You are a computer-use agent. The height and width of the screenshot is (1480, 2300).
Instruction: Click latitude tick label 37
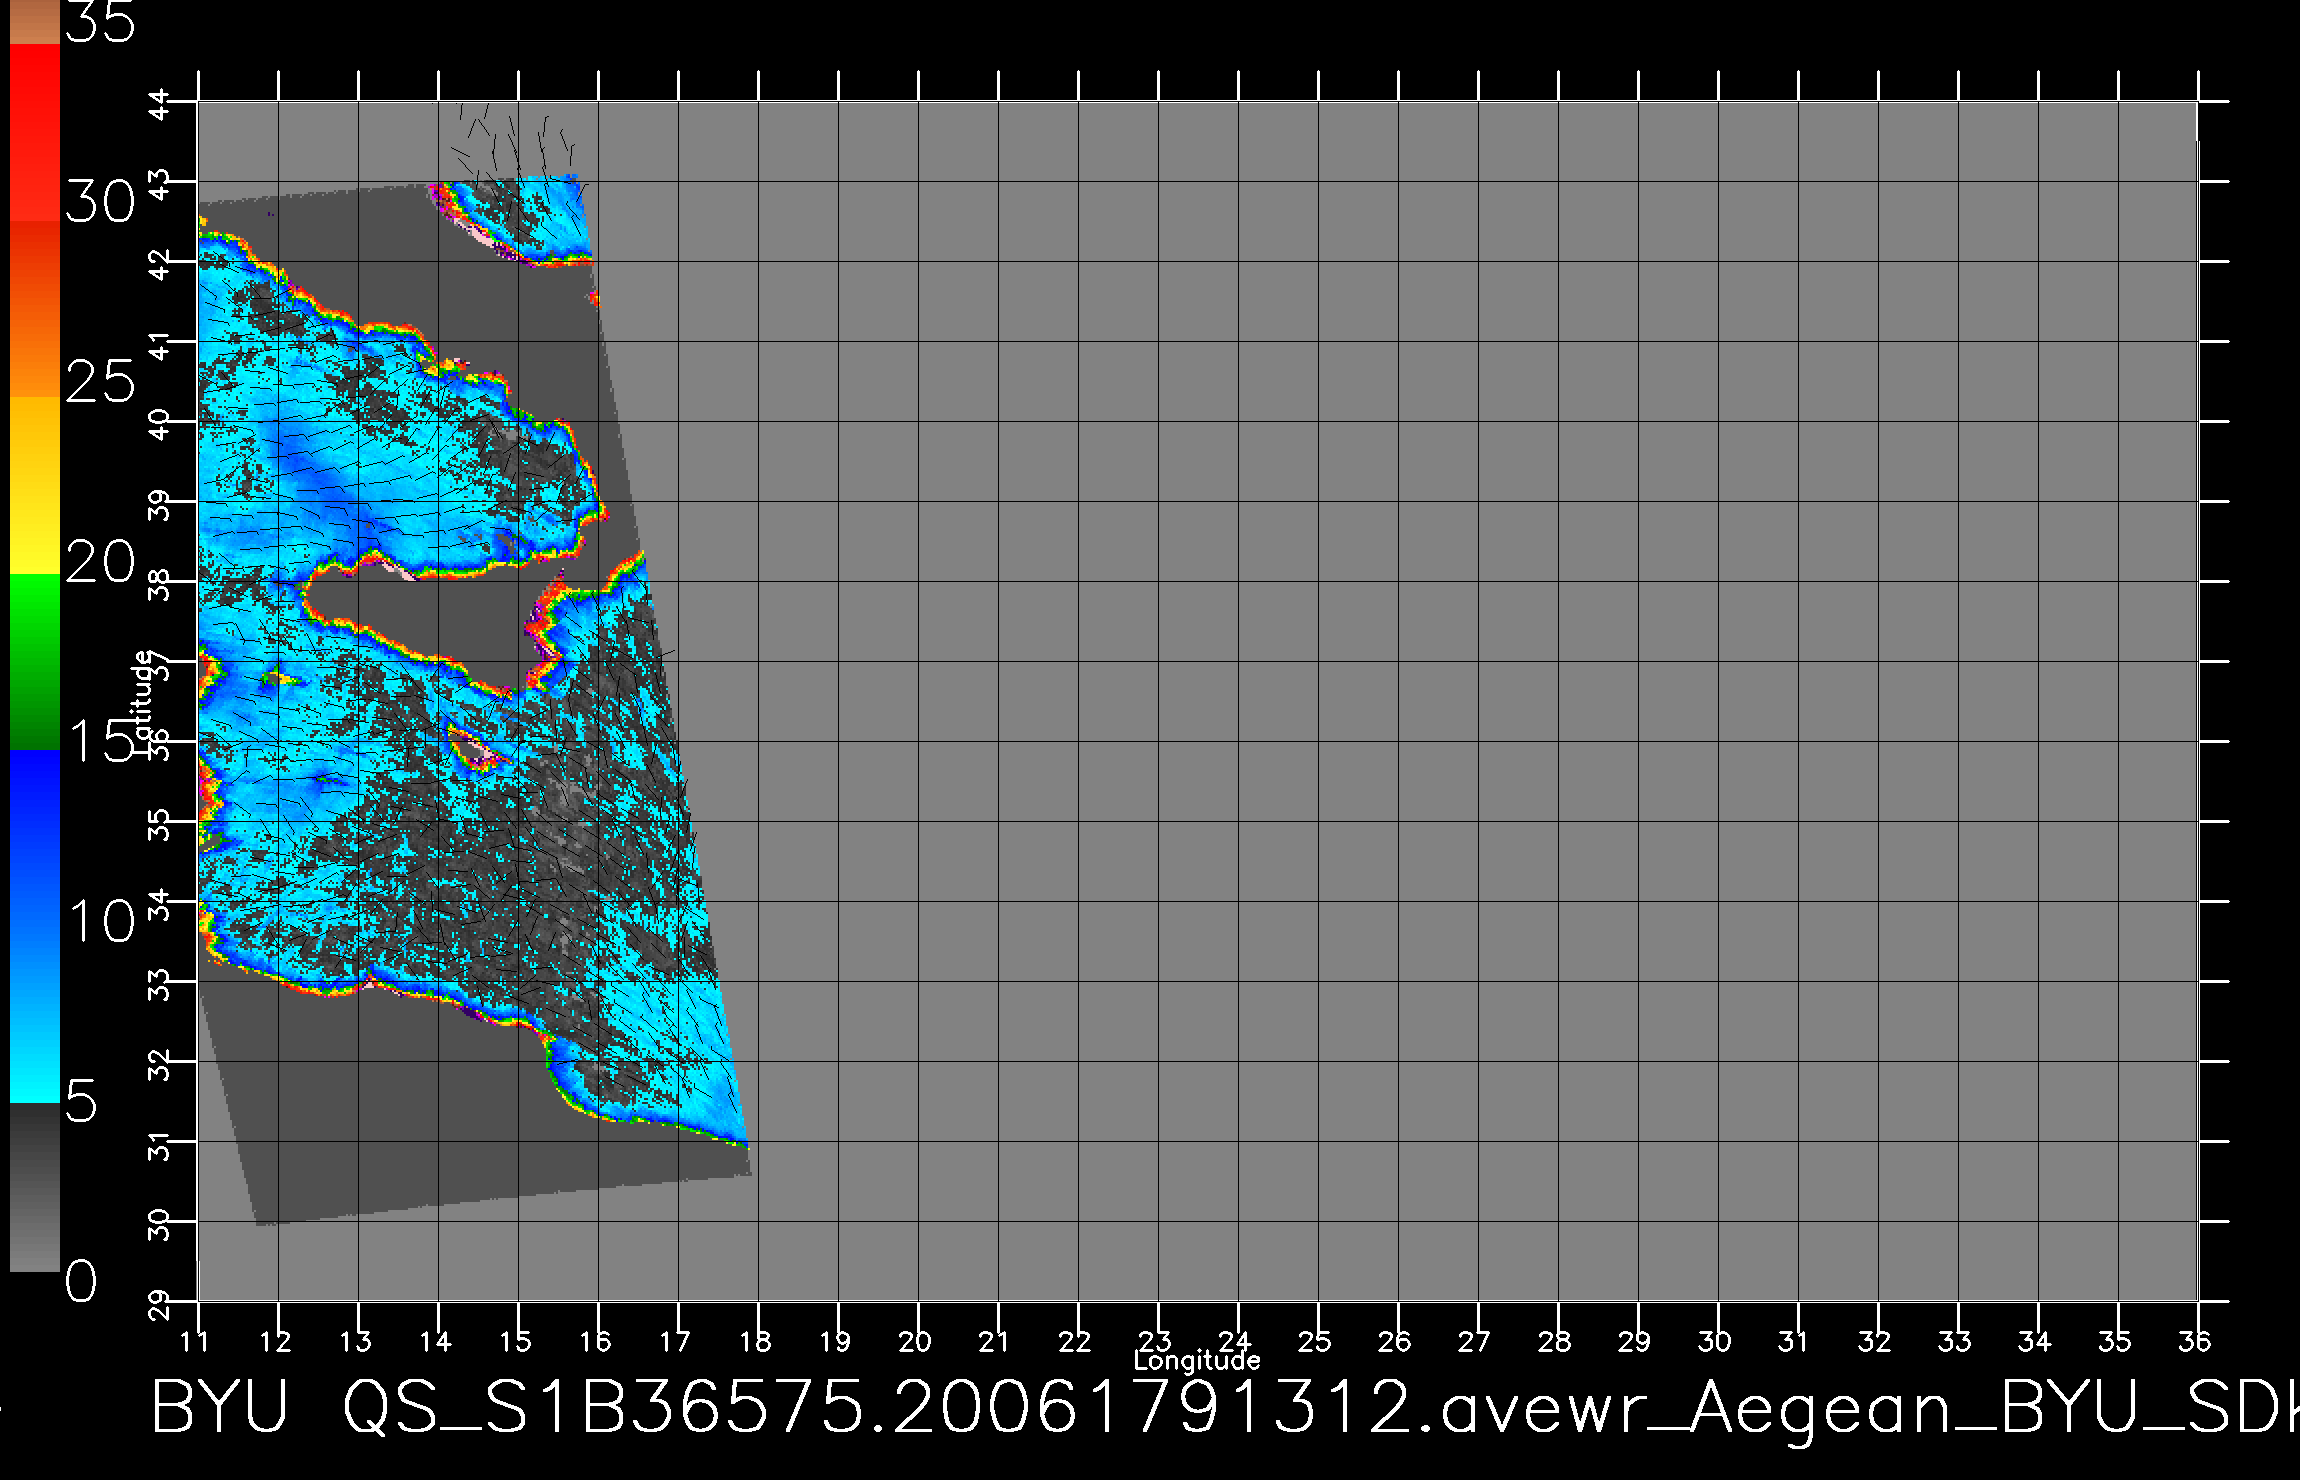pyautogui.click(x=161, y=664)
